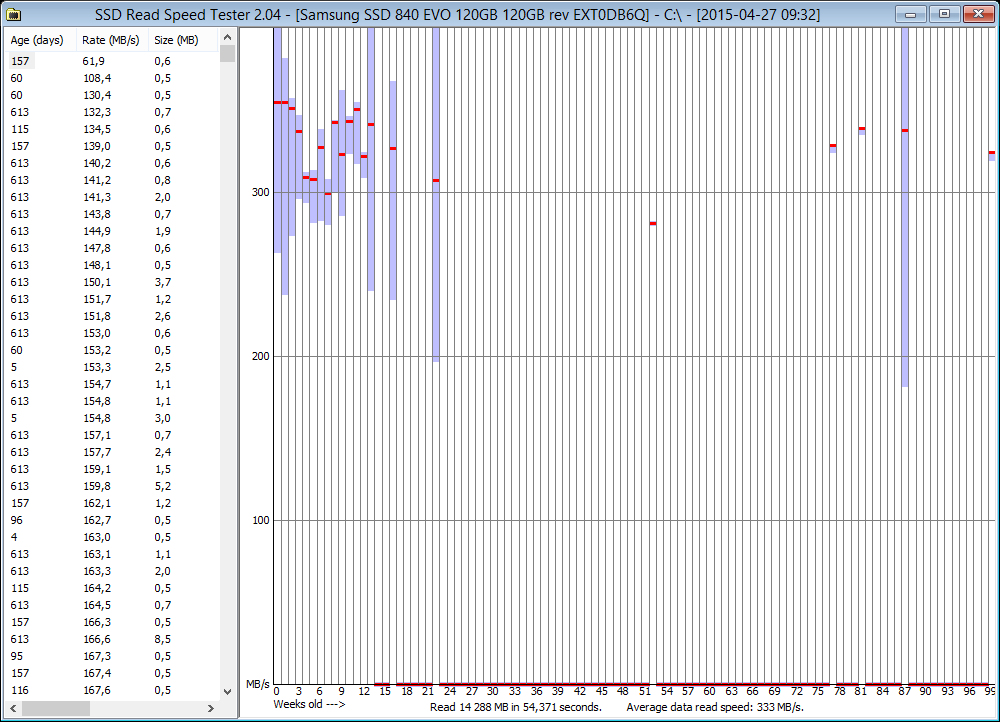Click the age 116 cell in the last row
Image resolution: width=1000 pixels, height=722 pixels.
point(20,691)
